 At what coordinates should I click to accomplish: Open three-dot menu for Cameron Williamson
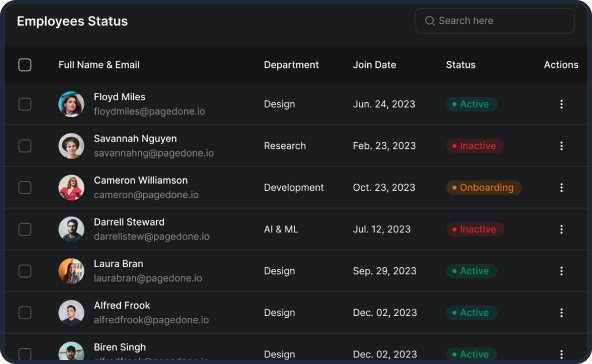(561, 188)
